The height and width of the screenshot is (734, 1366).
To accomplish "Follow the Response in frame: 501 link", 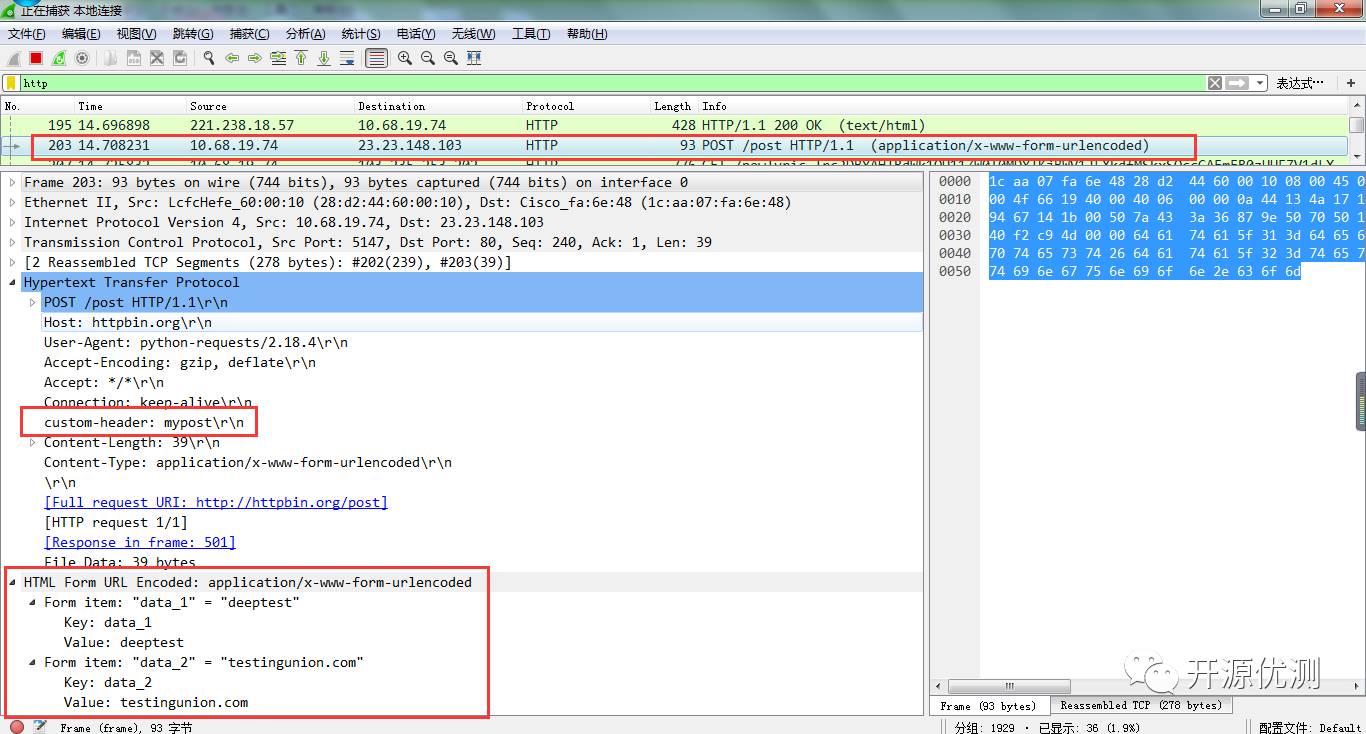I will [x=140, y=542].
